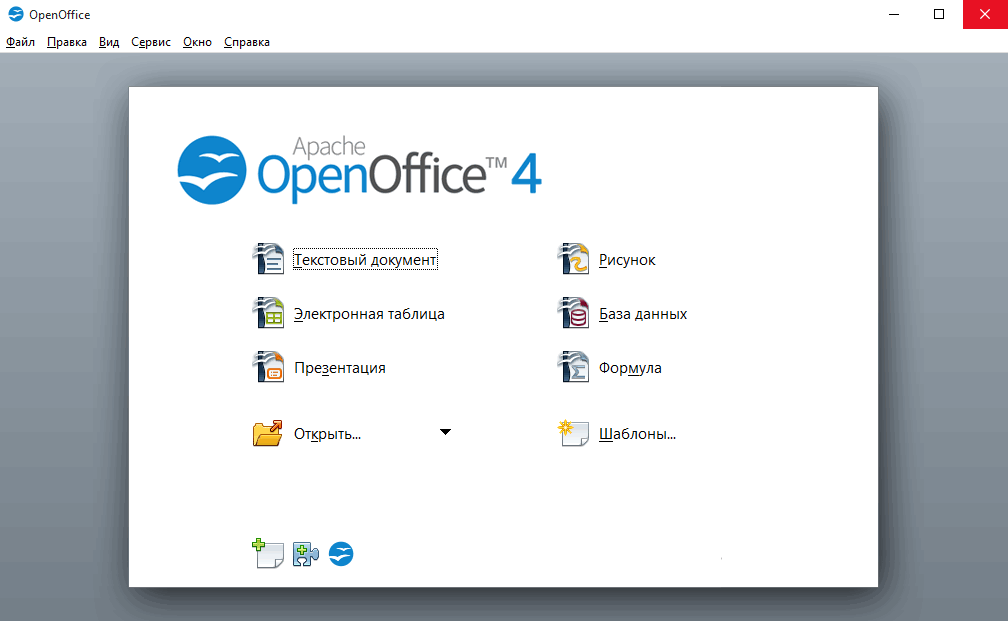The width and height of the screenshot is (1008, 621).
Task: Close the OpenOffice window
Action: click(x=985, y=14)
